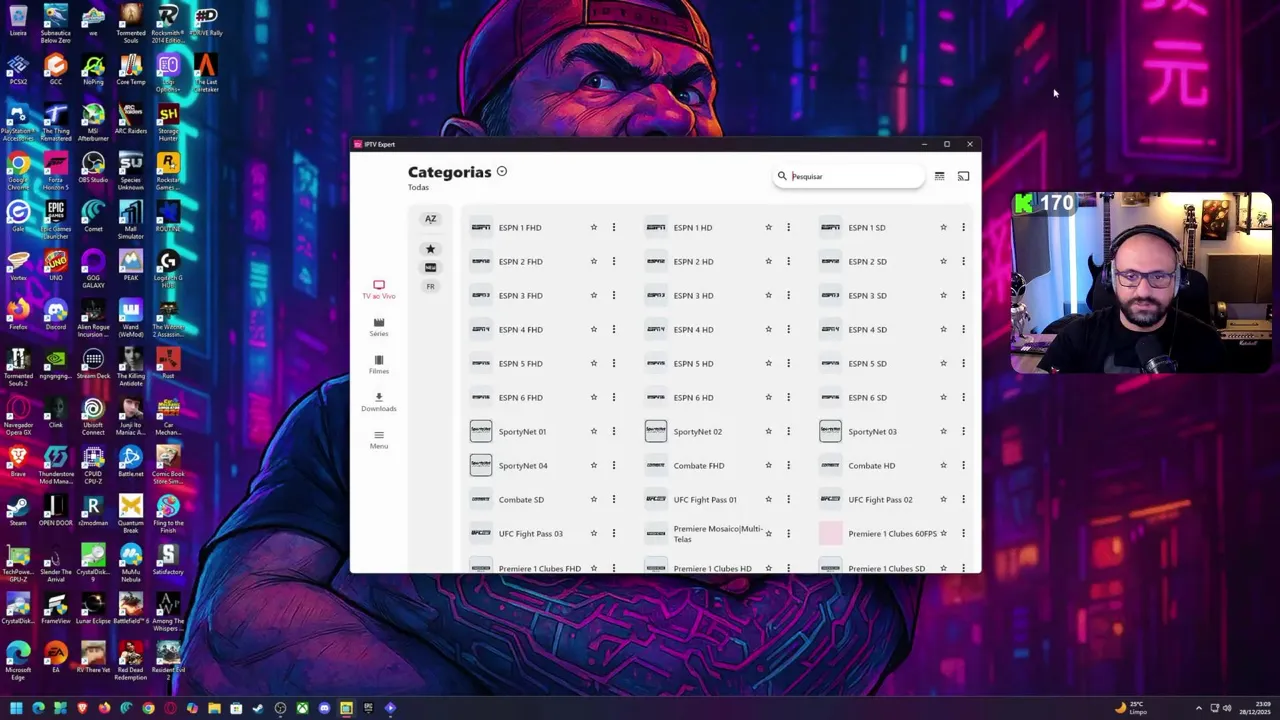Open the Séries section in sidebar
Screen dimensions: 1280x720
pyautogui.click(x=379, y=327)
